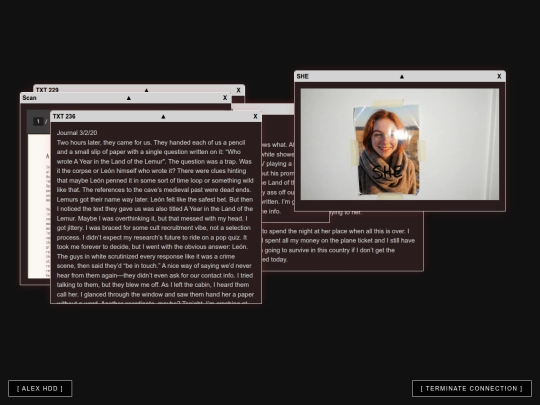Collapse the SHE window using its triangle
The width and height of the screenshot is (540, 405).
tap(402, 76)
